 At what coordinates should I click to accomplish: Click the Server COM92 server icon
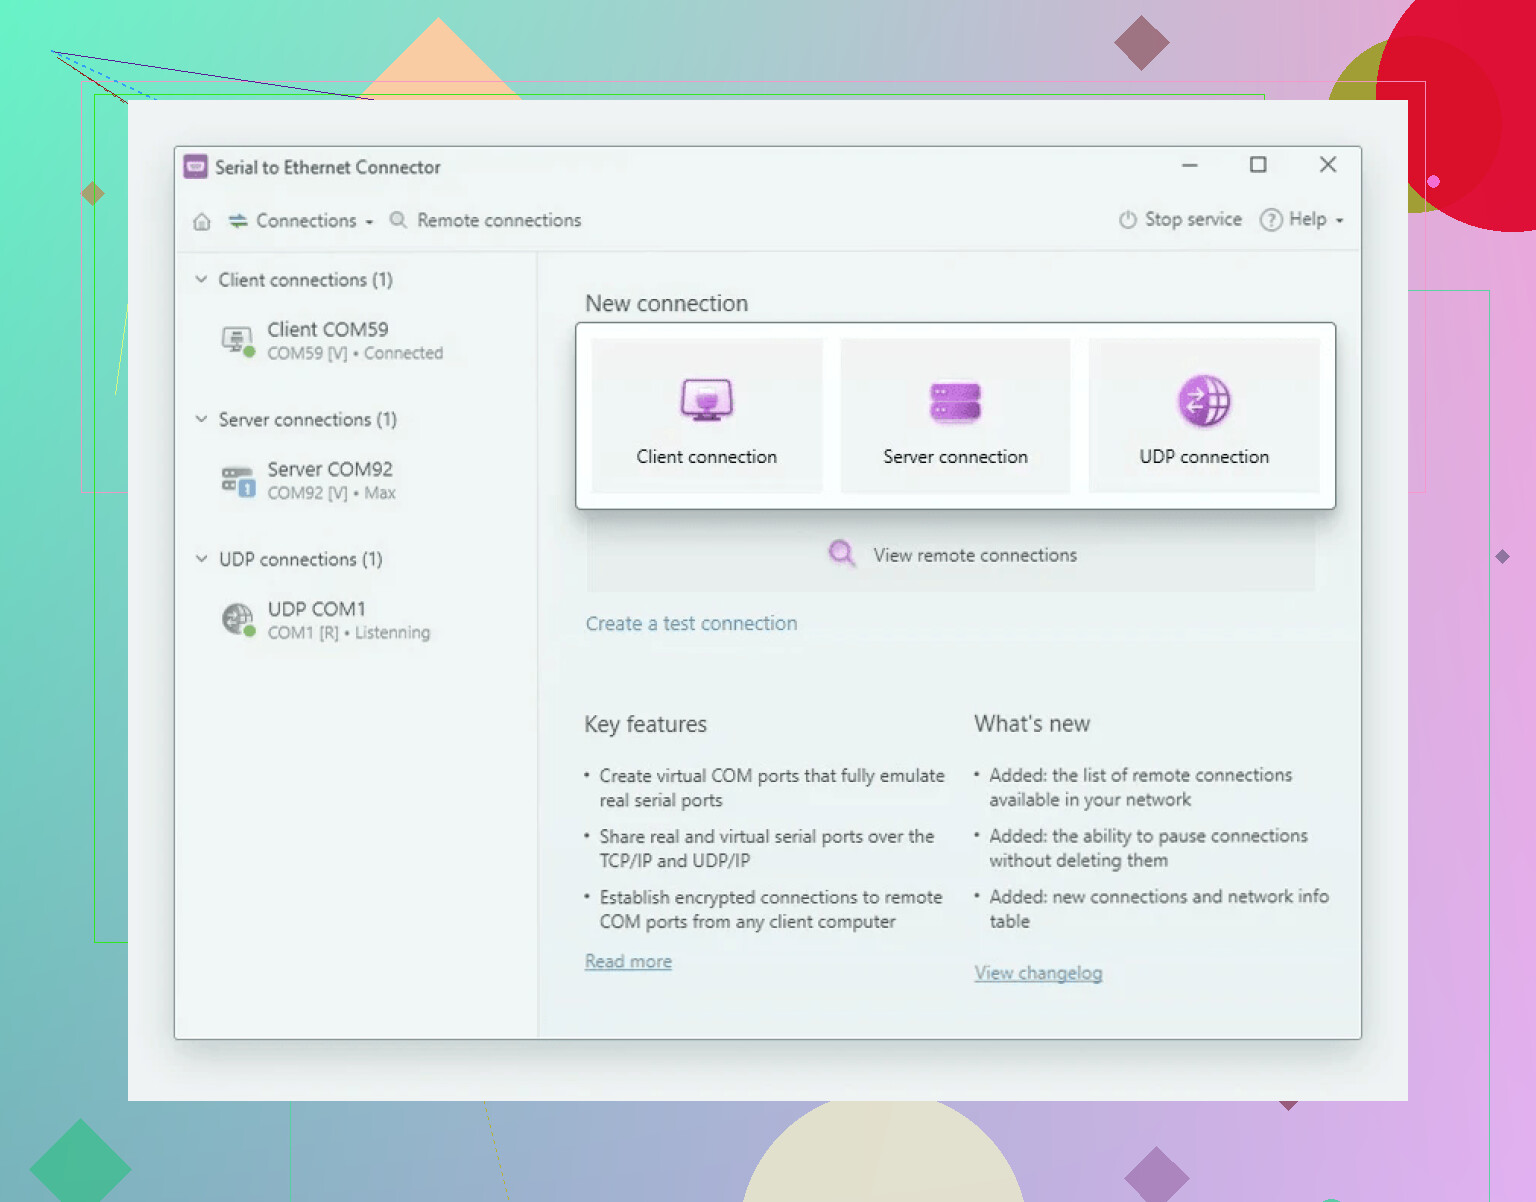[237, 480]
